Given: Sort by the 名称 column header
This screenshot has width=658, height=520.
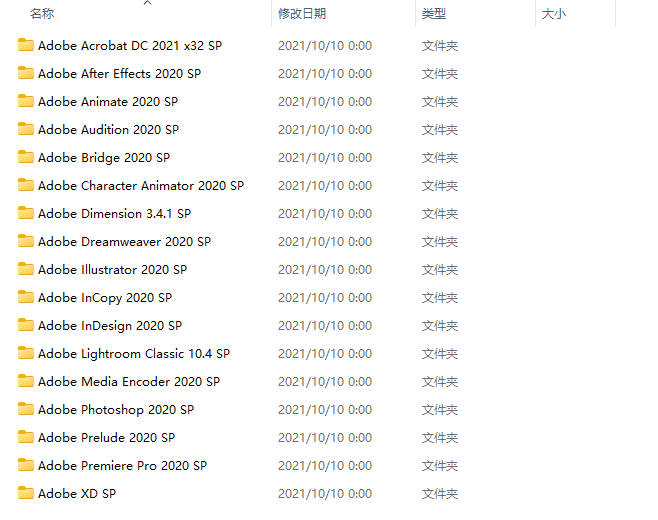Looking at the screenshot, I should click(42, 13).
